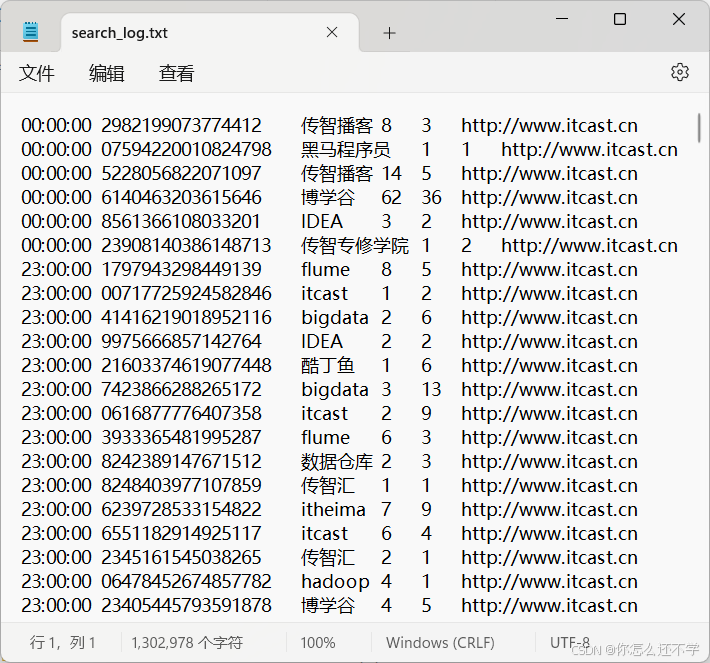Click user ID 1797943298449139
Viewport: 710px width, 663px height.
point(181,269)
